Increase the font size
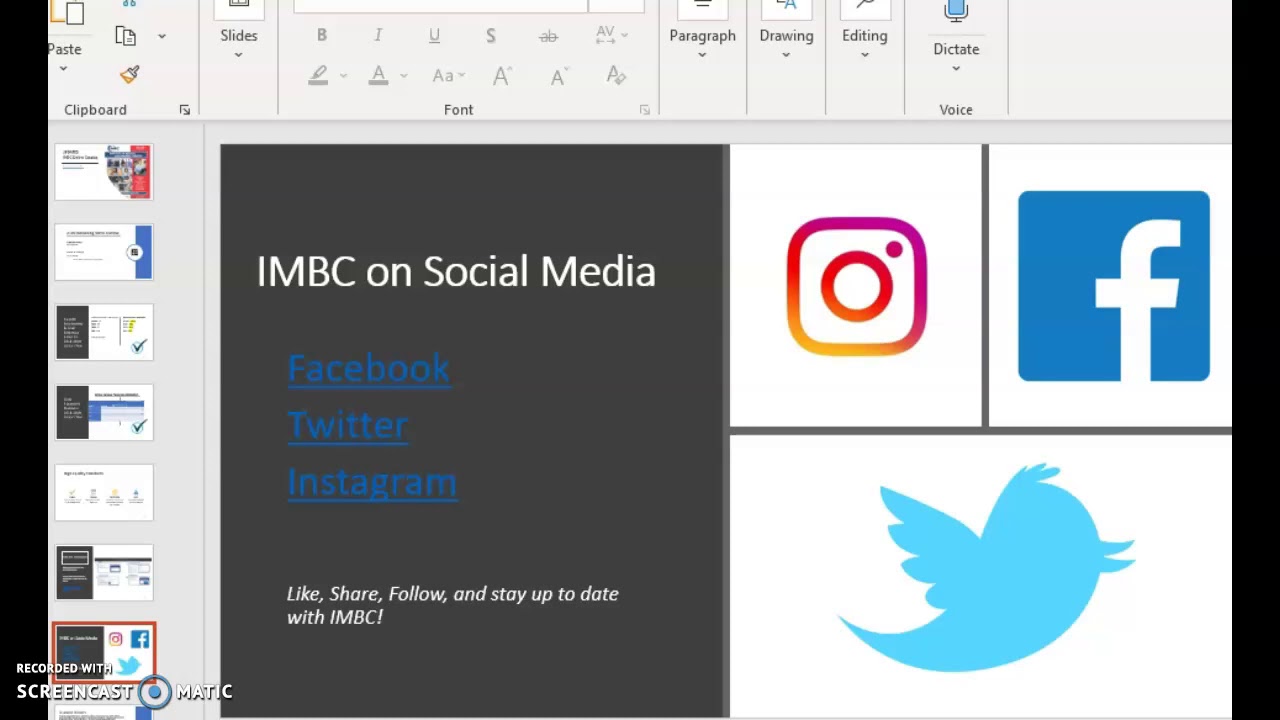1280x720 pixels. (x=502, y=75)
